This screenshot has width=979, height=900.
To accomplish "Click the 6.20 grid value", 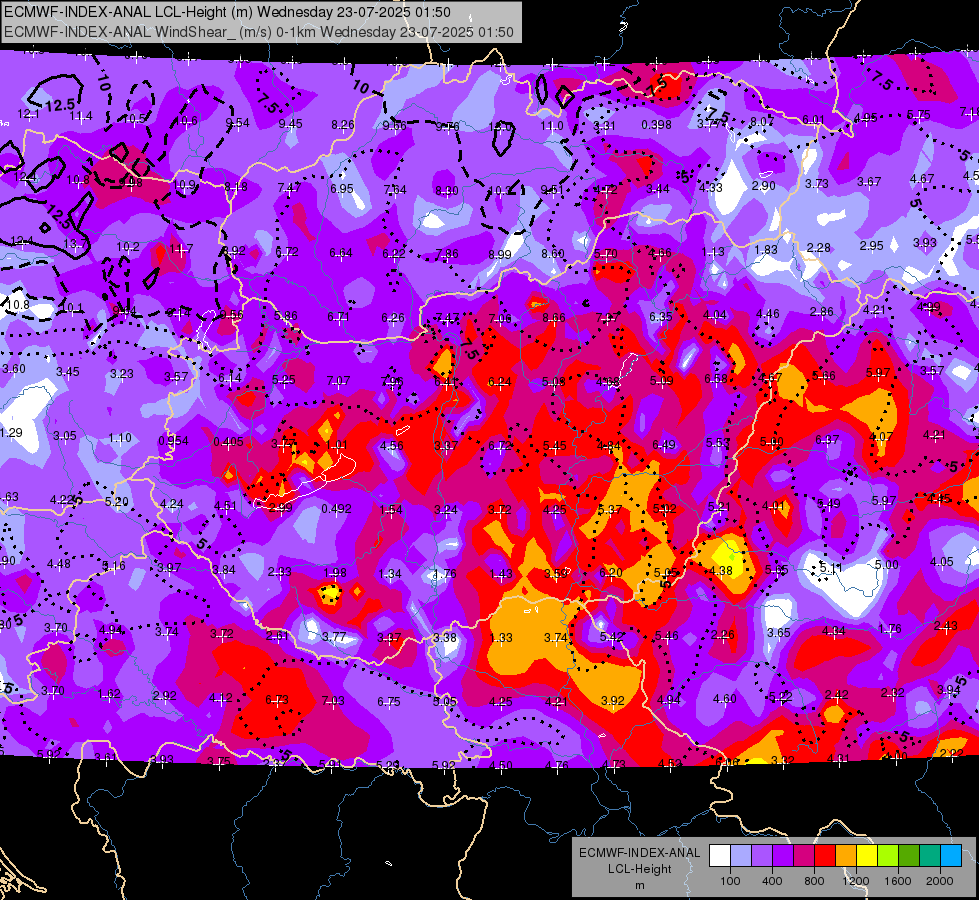I will pos(611,573).
